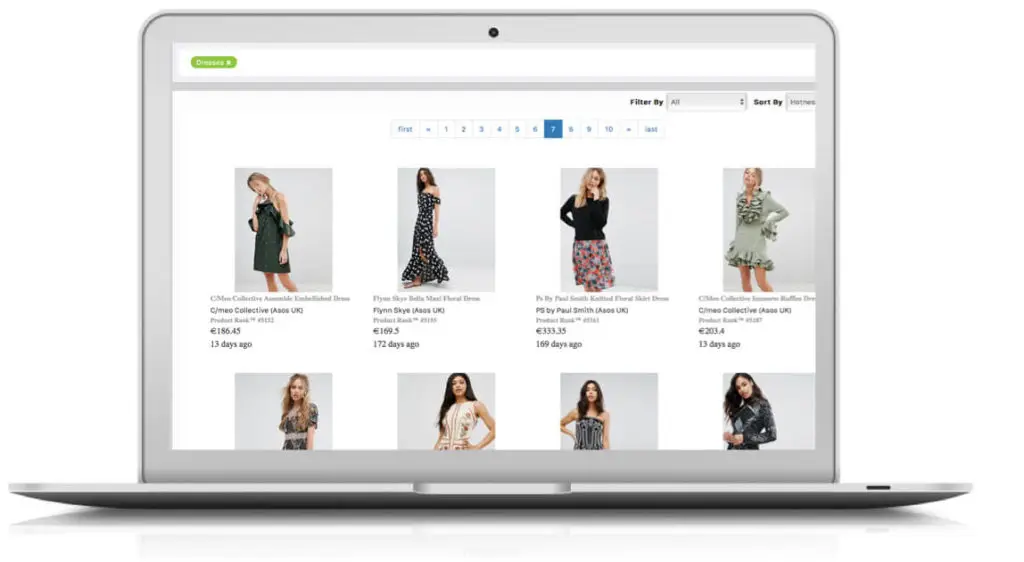Click the Ps By Paul Smith Knitted dress title

(x=602, y=298)
